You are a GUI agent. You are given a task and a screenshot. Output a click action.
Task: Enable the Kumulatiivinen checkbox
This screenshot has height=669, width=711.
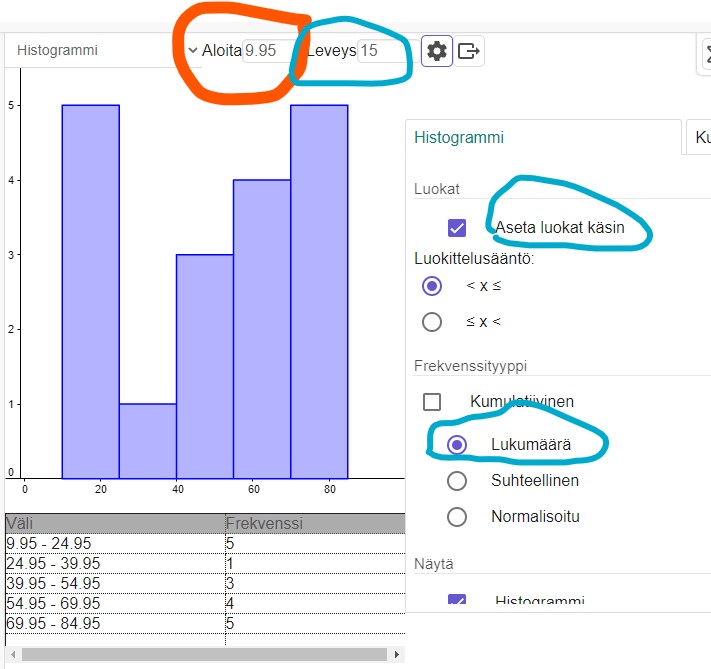tap(432, 401)
